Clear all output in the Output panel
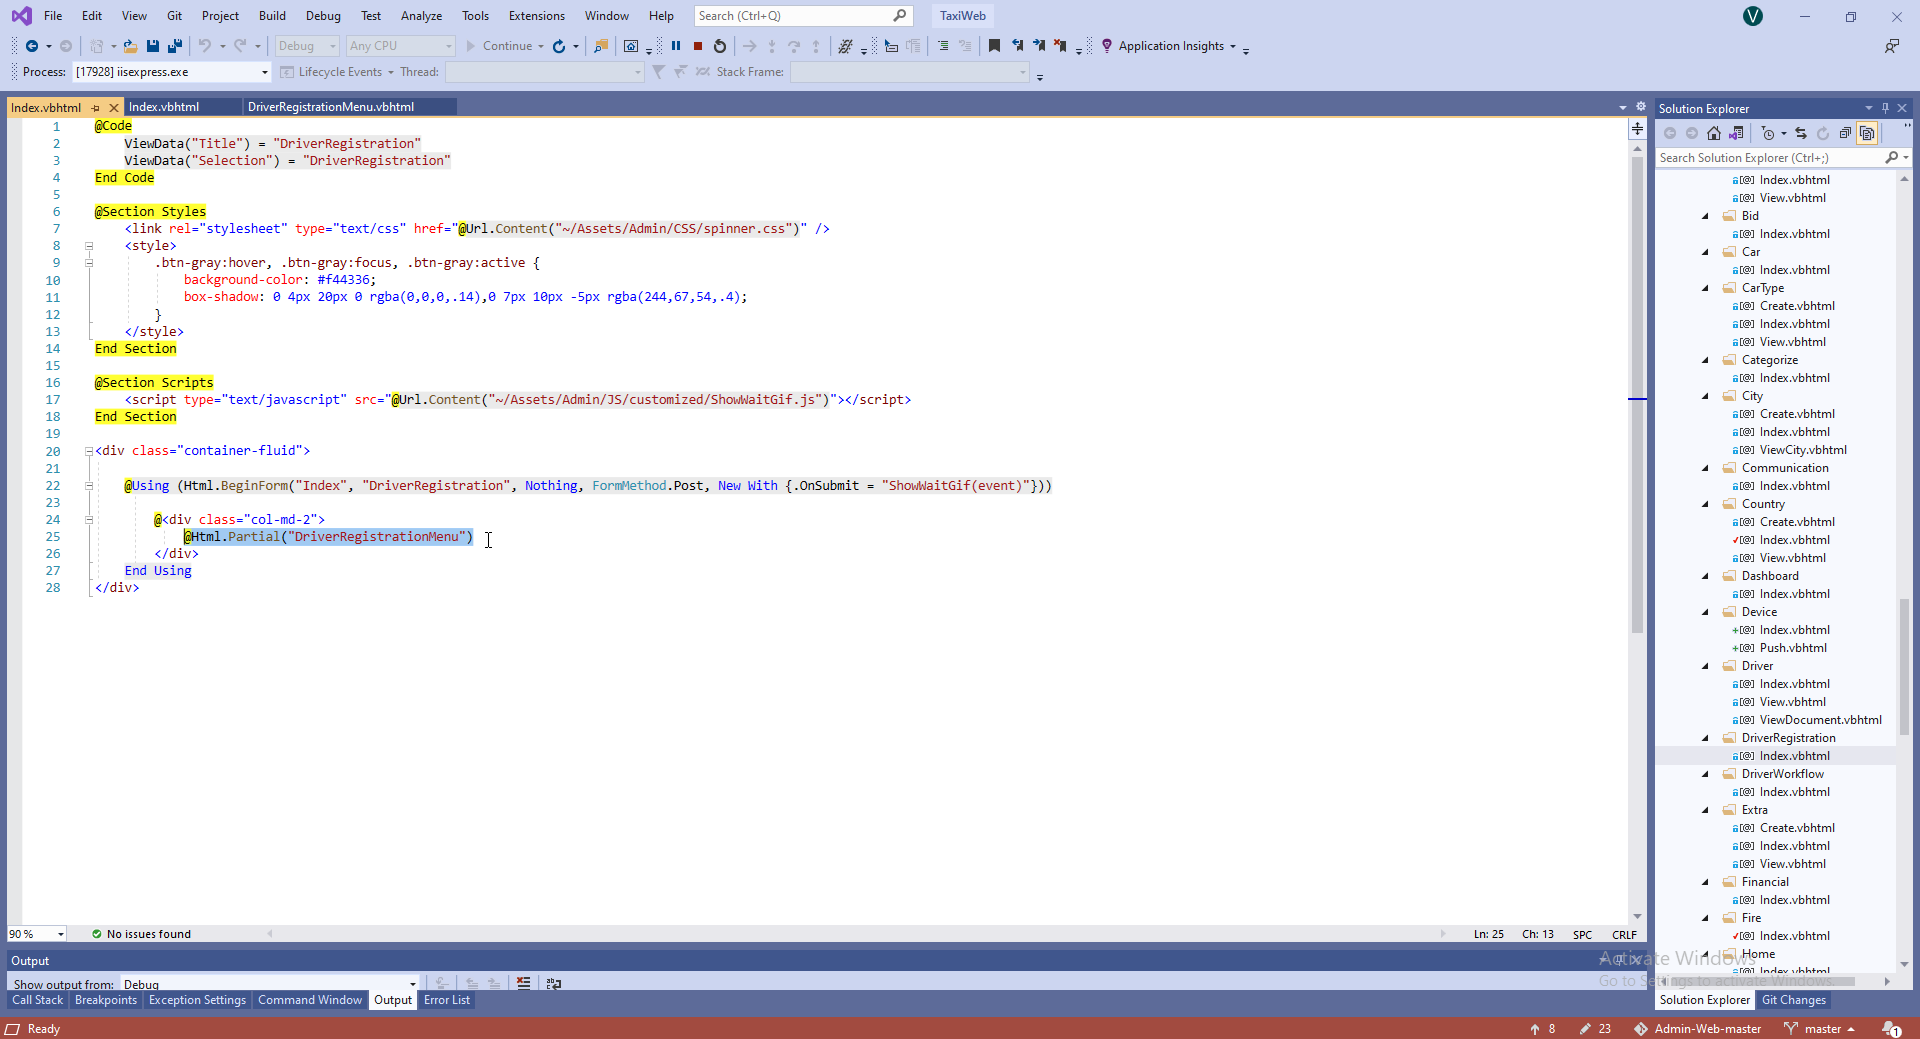This screenshot has height=1039, width=1920. tap(524, 983)
